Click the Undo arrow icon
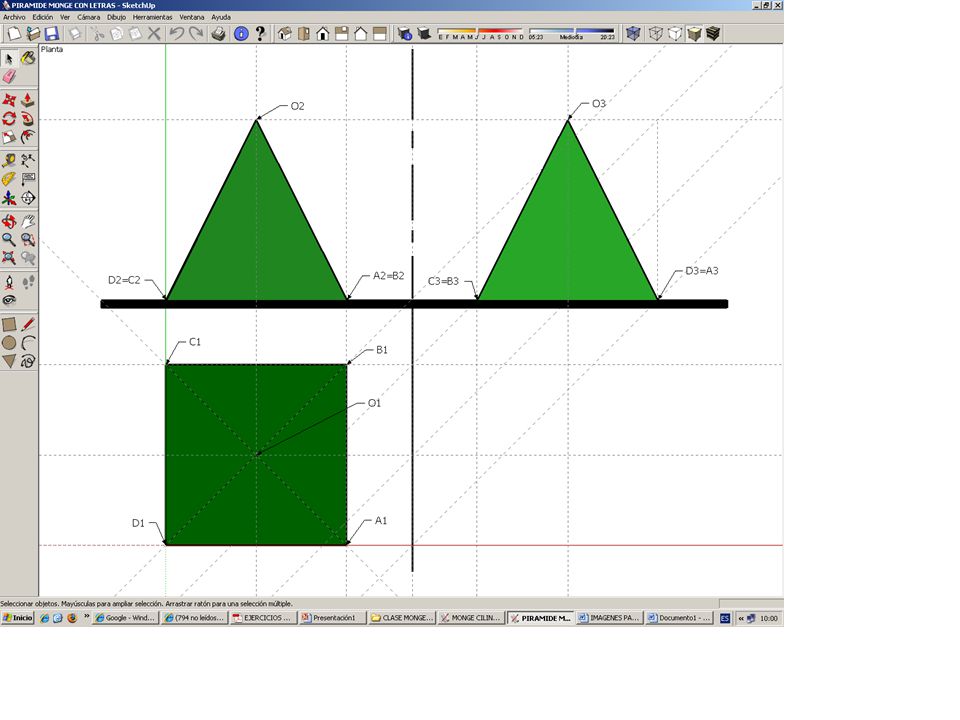 point(176,34)
